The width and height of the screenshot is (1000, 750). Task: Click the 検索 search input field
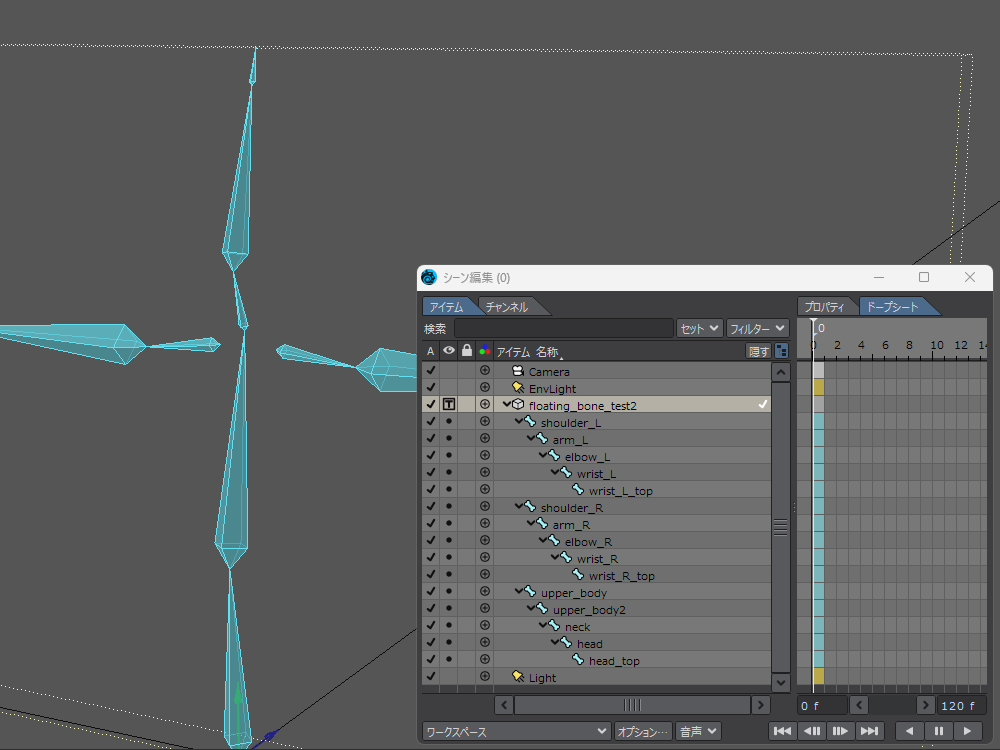pos(564,328)
